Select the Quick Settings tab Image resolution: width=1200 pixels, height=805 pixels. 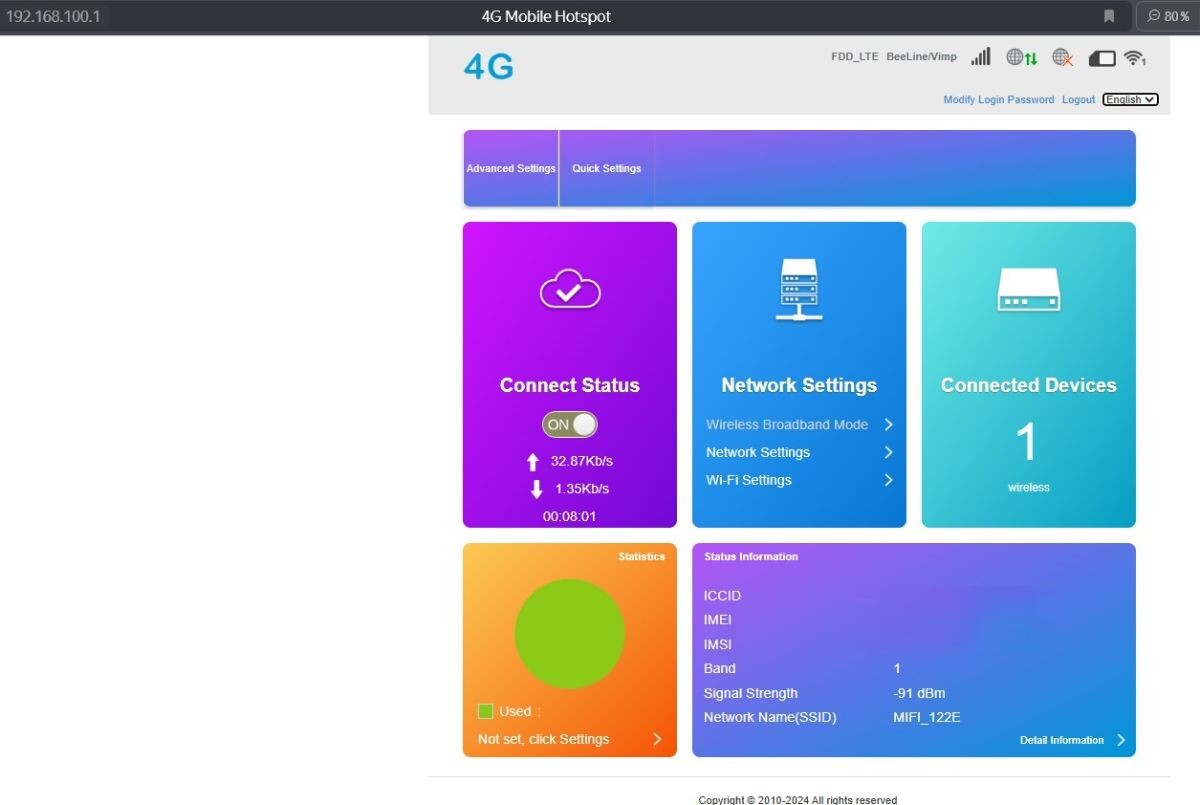[606, 168]
